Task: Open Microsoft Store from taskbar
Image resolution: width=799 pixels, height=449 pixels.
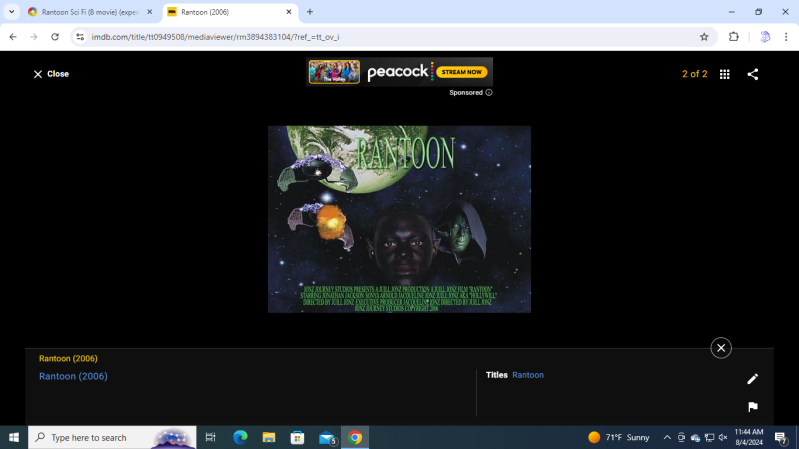Action: click(298, 437)
